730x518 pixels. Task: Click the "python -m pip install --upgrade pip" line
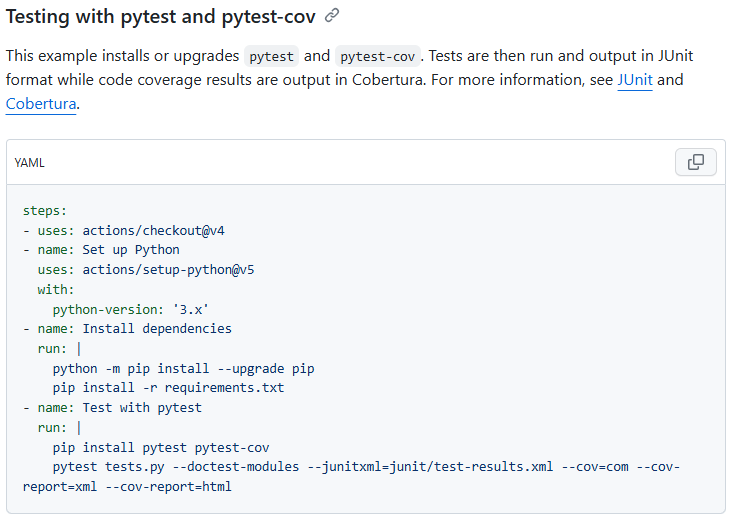(x=183, y=369)
